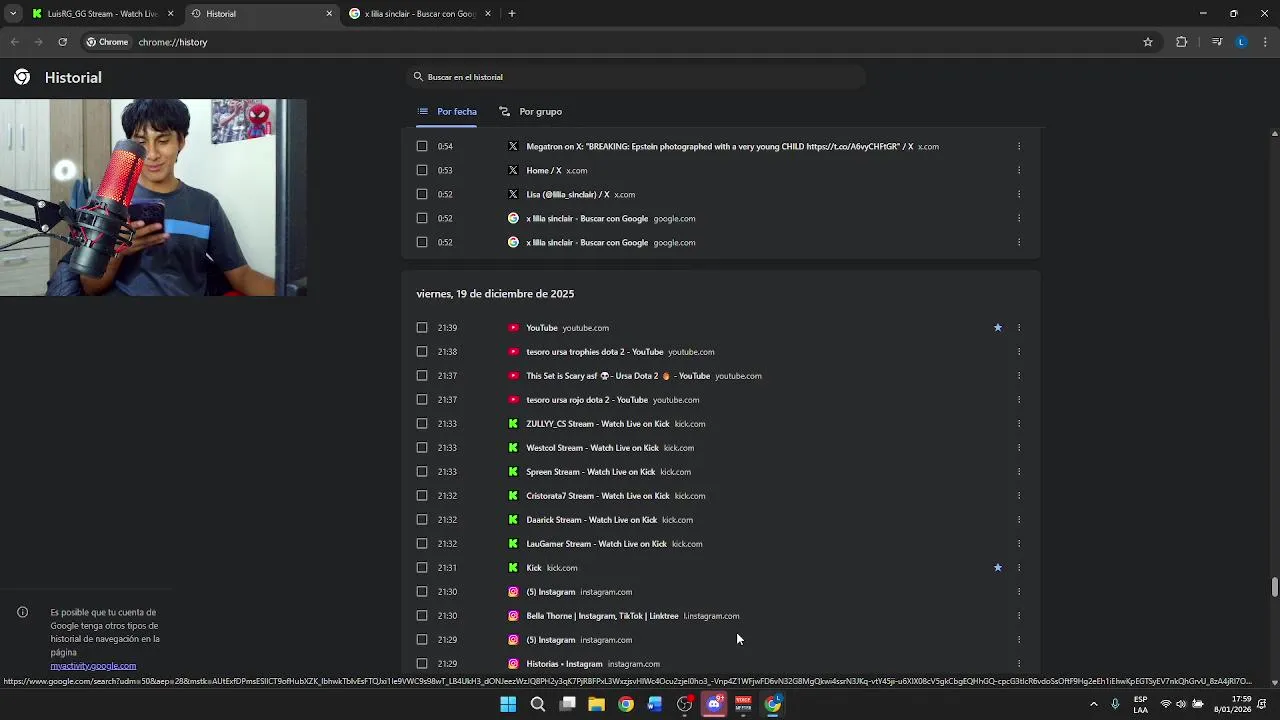Open Windows taskbar search
The image size is (1280, 720).
pyautogui.click(x=537, y=704)
